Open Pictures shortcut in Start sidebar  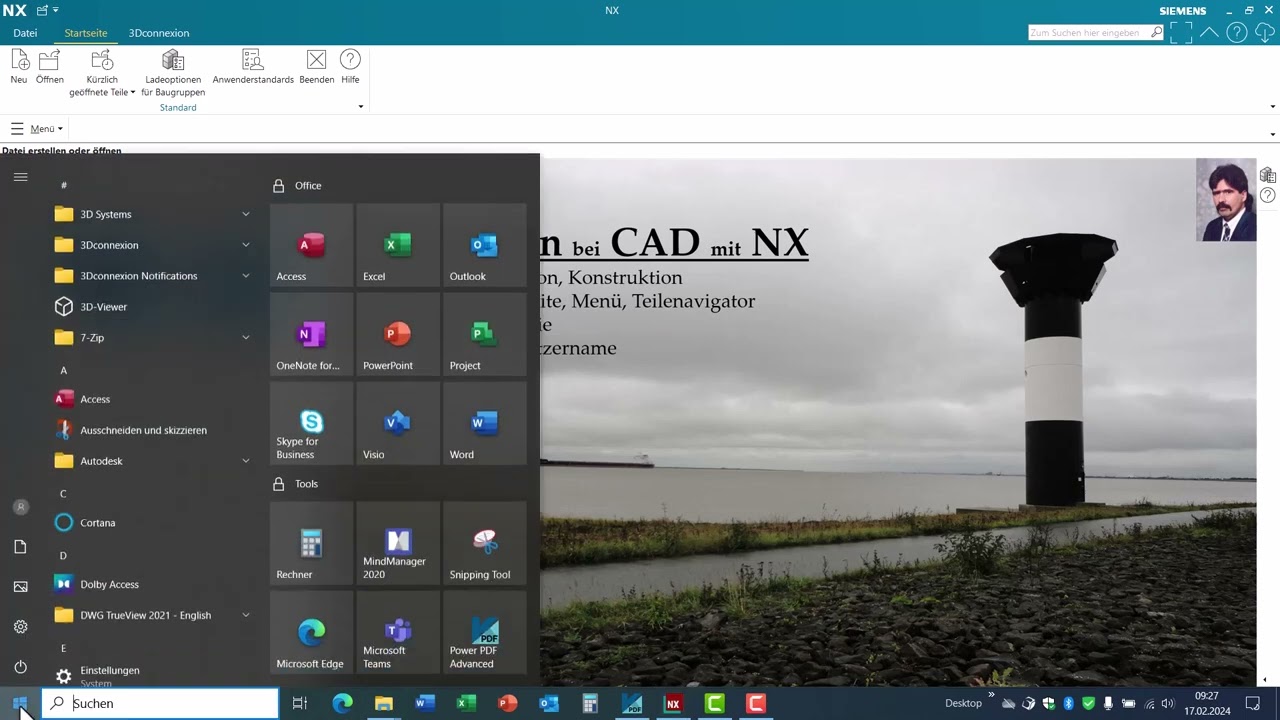point(20,587)
